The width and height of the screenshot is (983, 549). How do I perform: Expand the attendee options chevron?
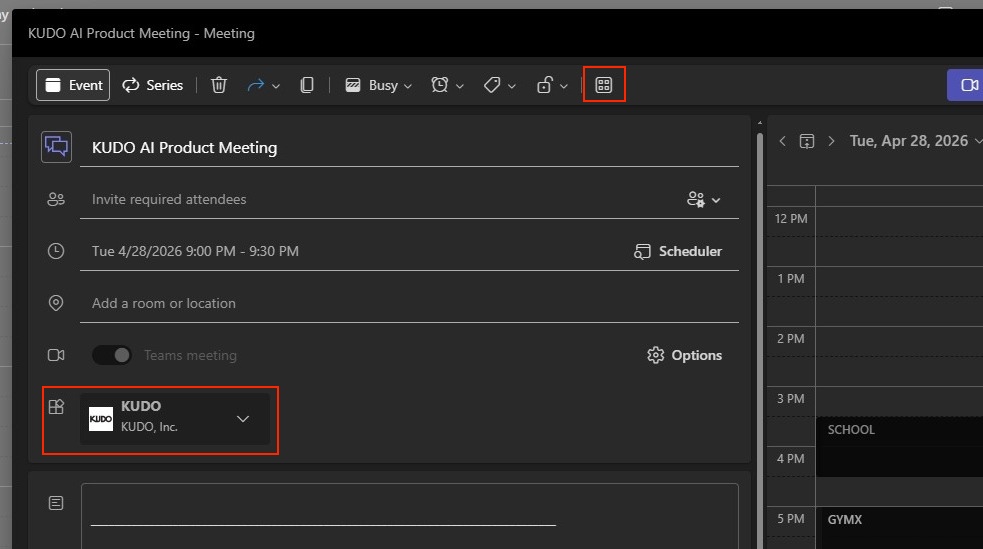click(x=716, y=200)
